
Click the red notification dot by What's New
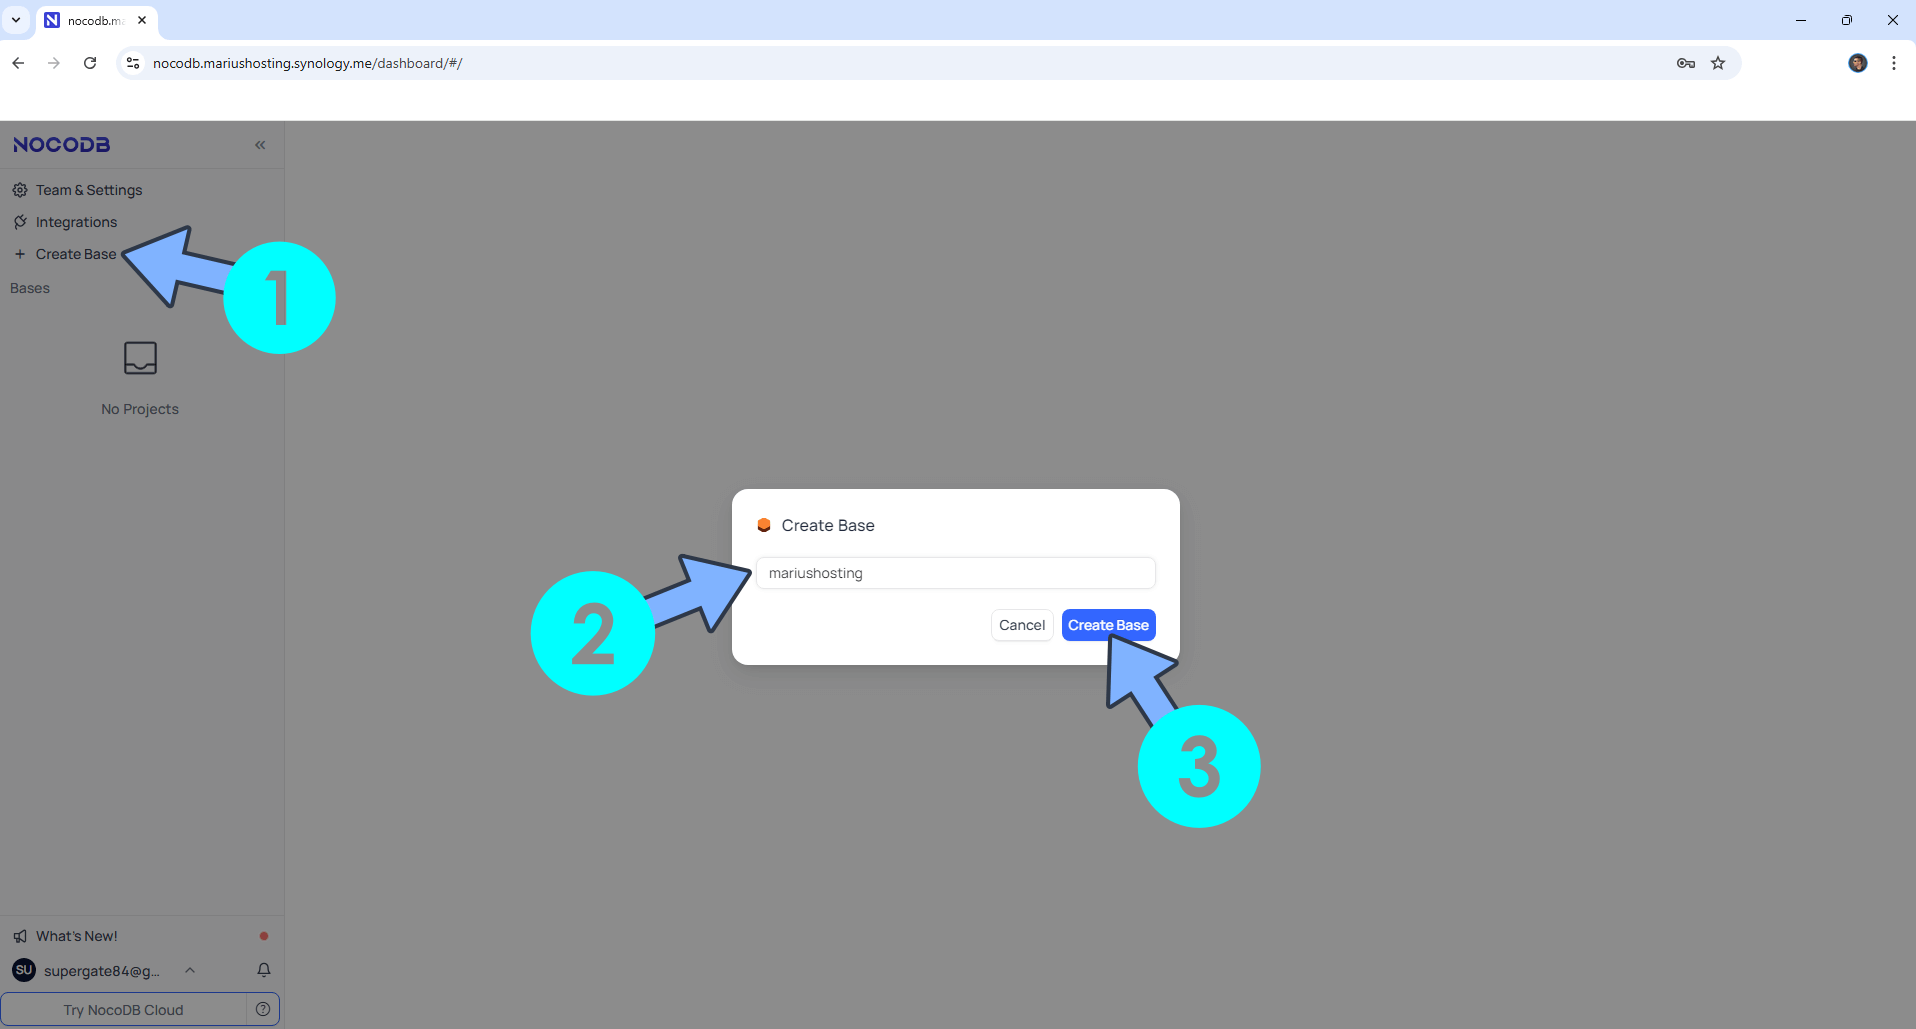[x=264, y=936]
